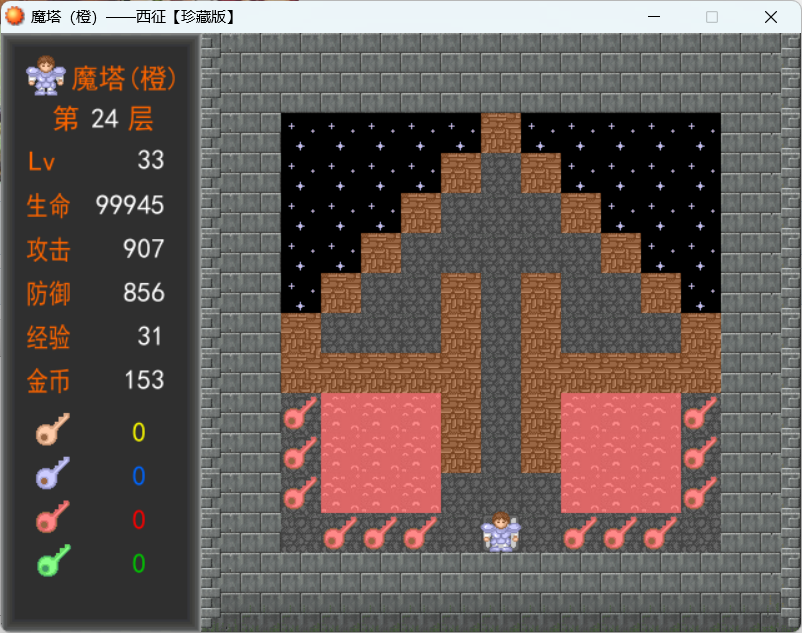Pick the last red key below right lava
802x633 pixels.
660,533
